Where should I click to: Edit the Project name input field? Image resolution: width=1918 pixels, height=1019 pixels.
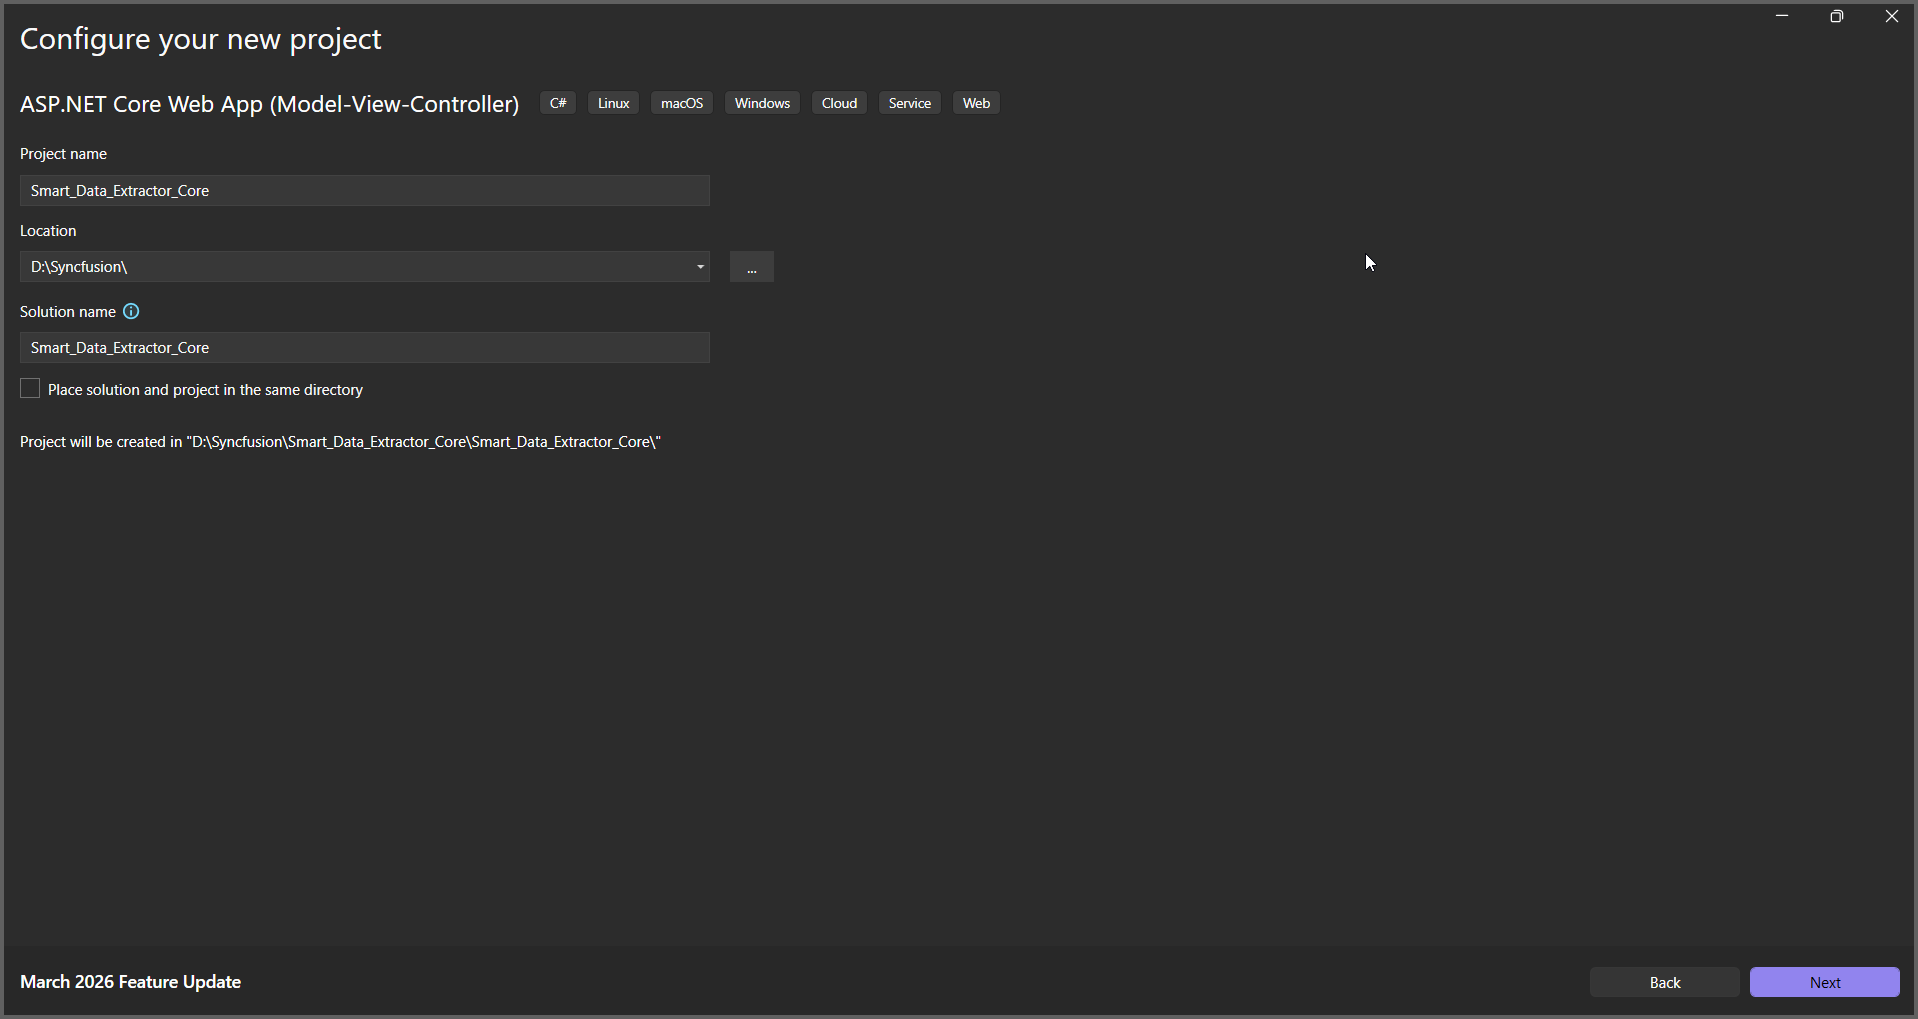[x=365, y=191]
